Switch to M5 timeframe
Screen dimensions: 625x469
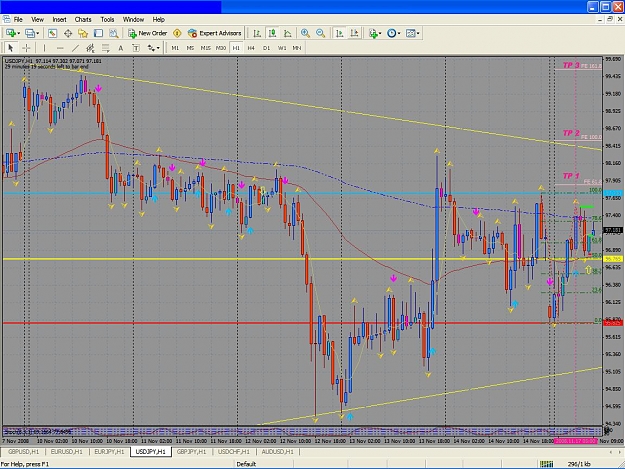pyautogui.click(x=190, y=48)
